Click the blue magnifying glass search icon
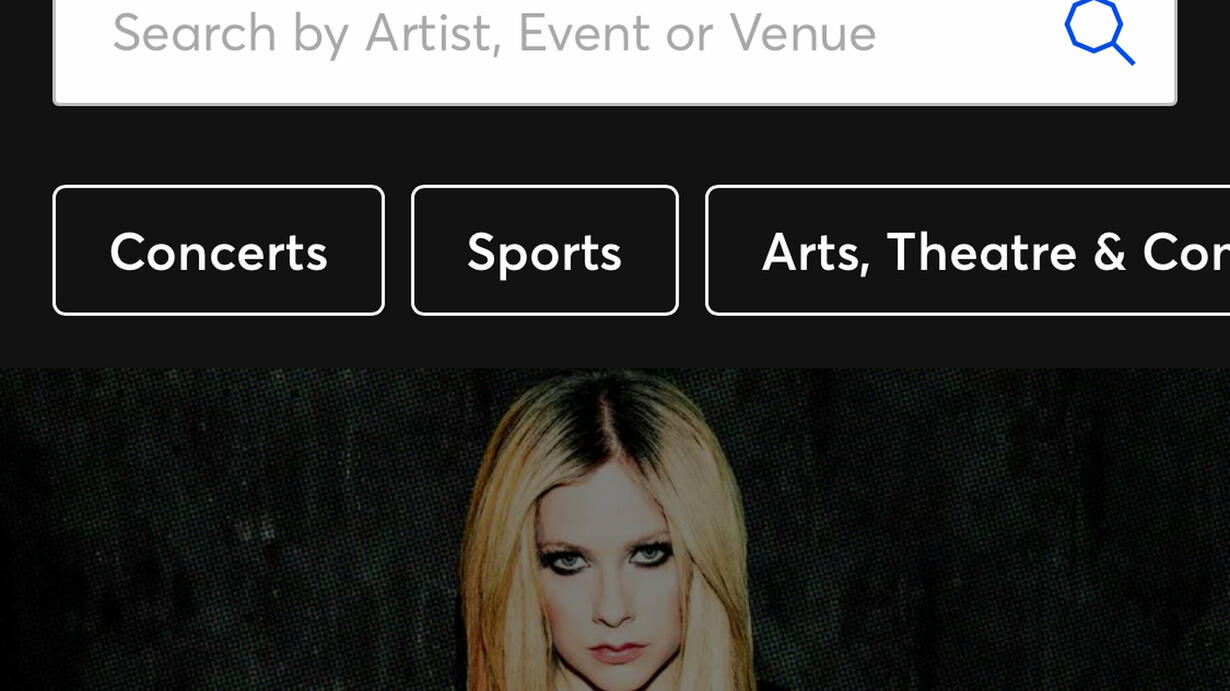1230x691 pixels. [x=1099, y=32]
